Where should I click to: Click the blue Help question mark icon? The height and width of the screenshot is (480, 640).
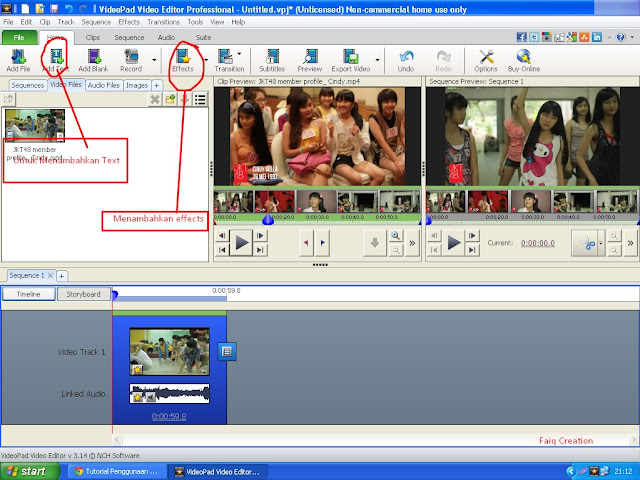[621, 37]
